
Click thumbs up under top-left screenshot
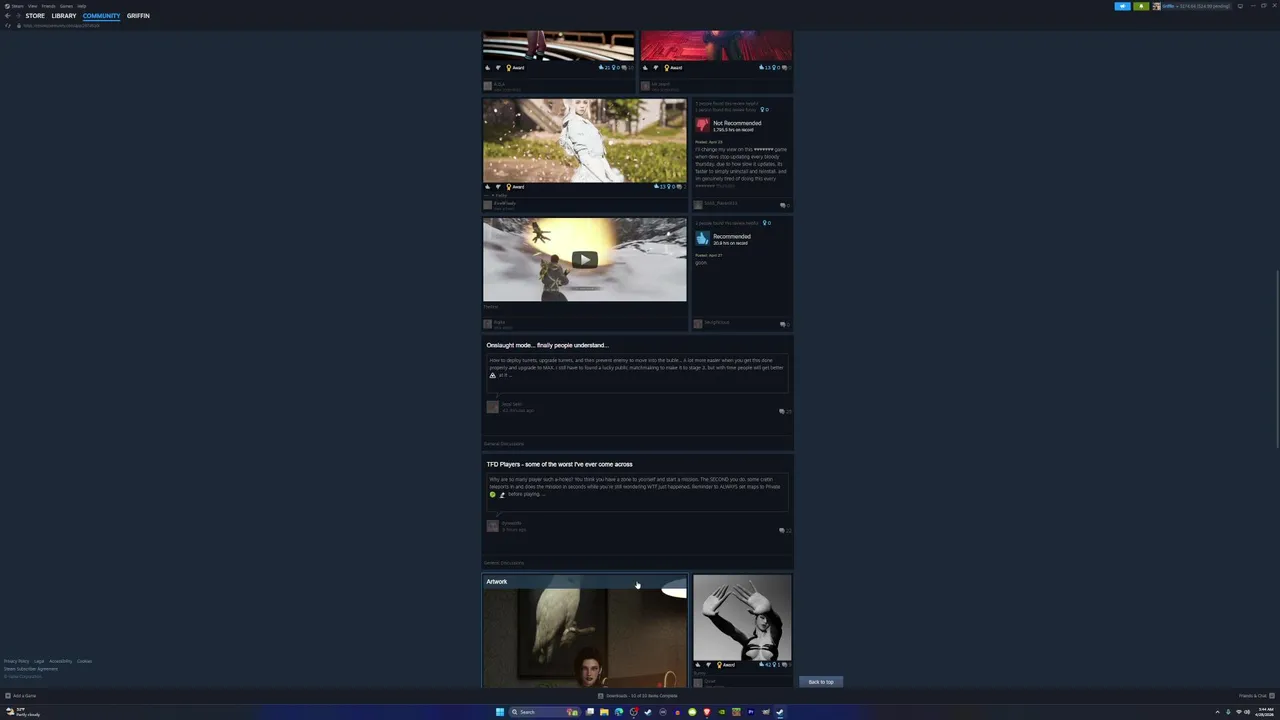tap(488, 68)
